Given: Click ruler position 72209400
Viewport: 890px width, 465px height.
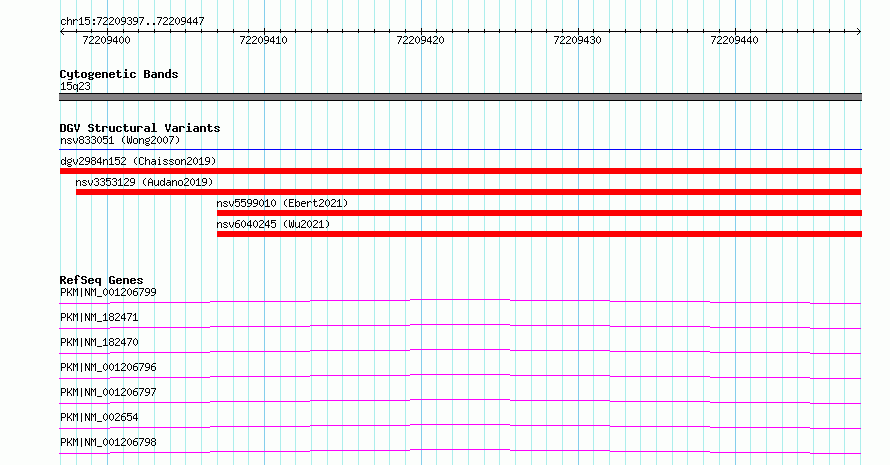Looking at the screenshot, I should click(106, 40).
